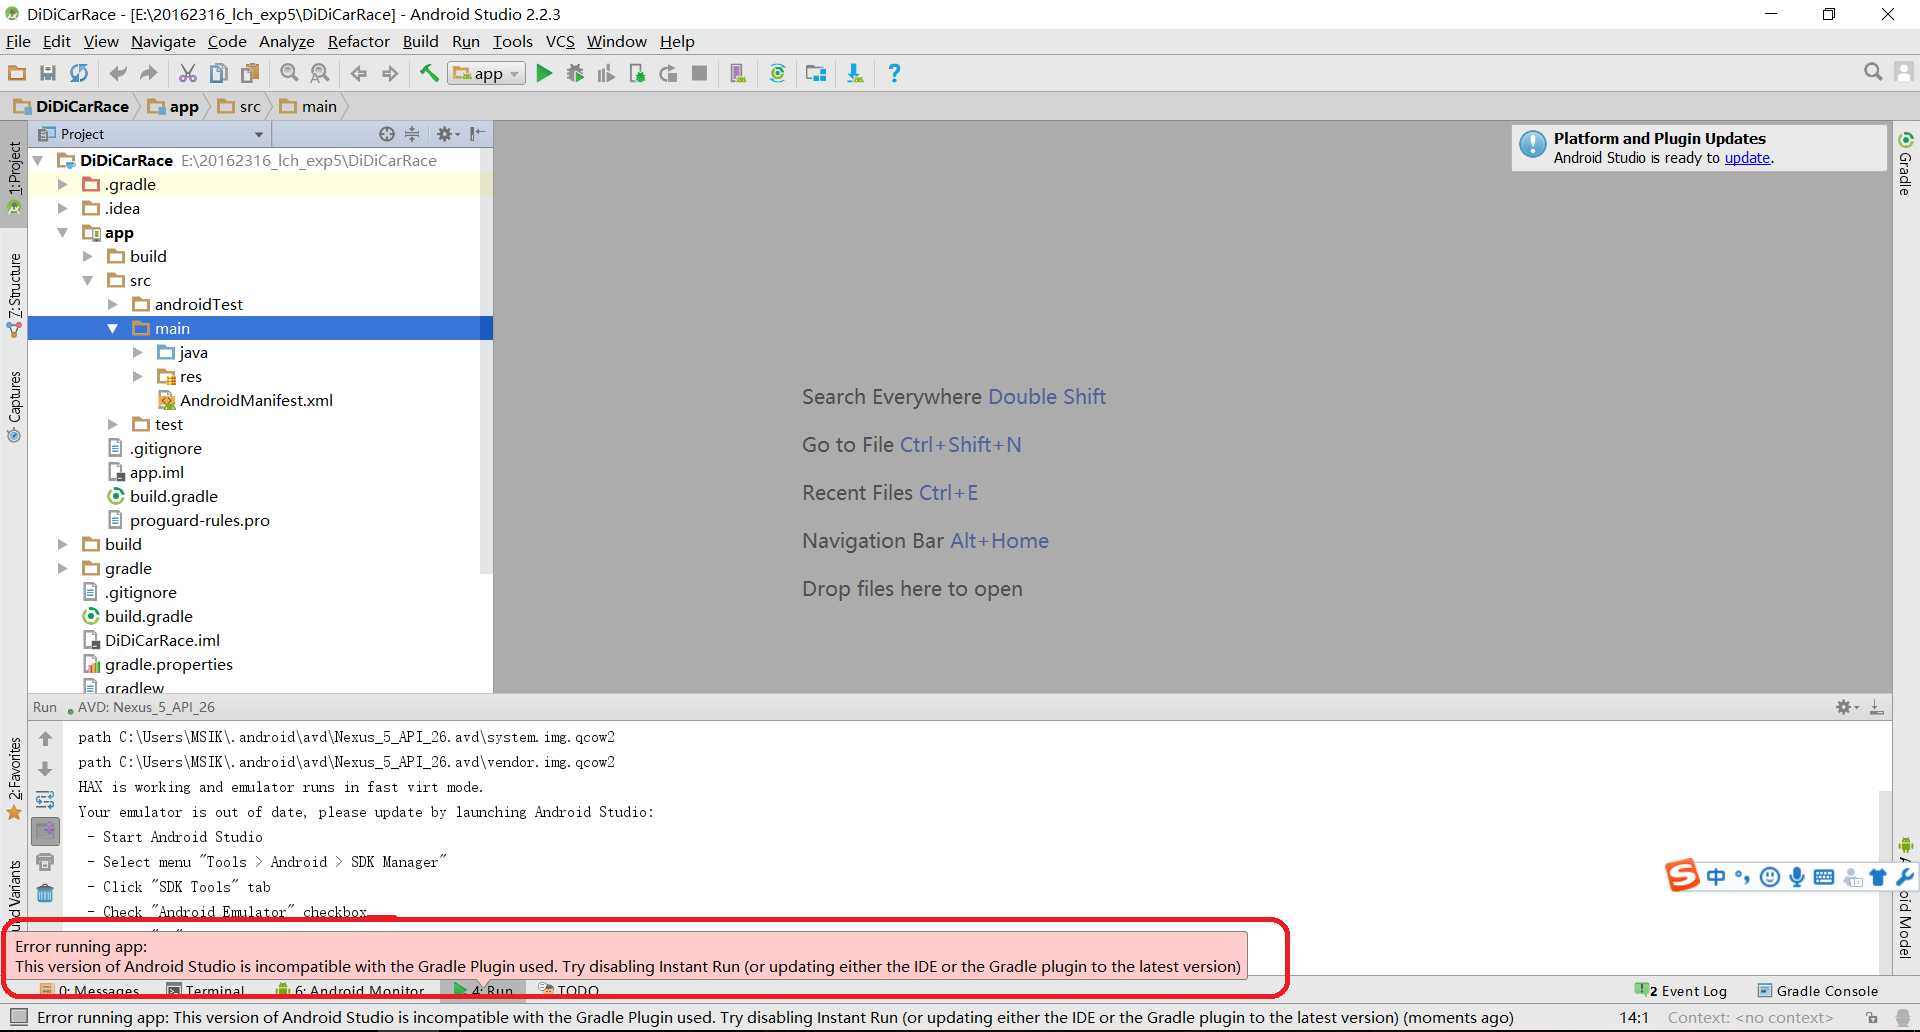Click Sync Project with Gradle Files icon
Viewport: 1920px width, 1032px height.
[777, 73]
